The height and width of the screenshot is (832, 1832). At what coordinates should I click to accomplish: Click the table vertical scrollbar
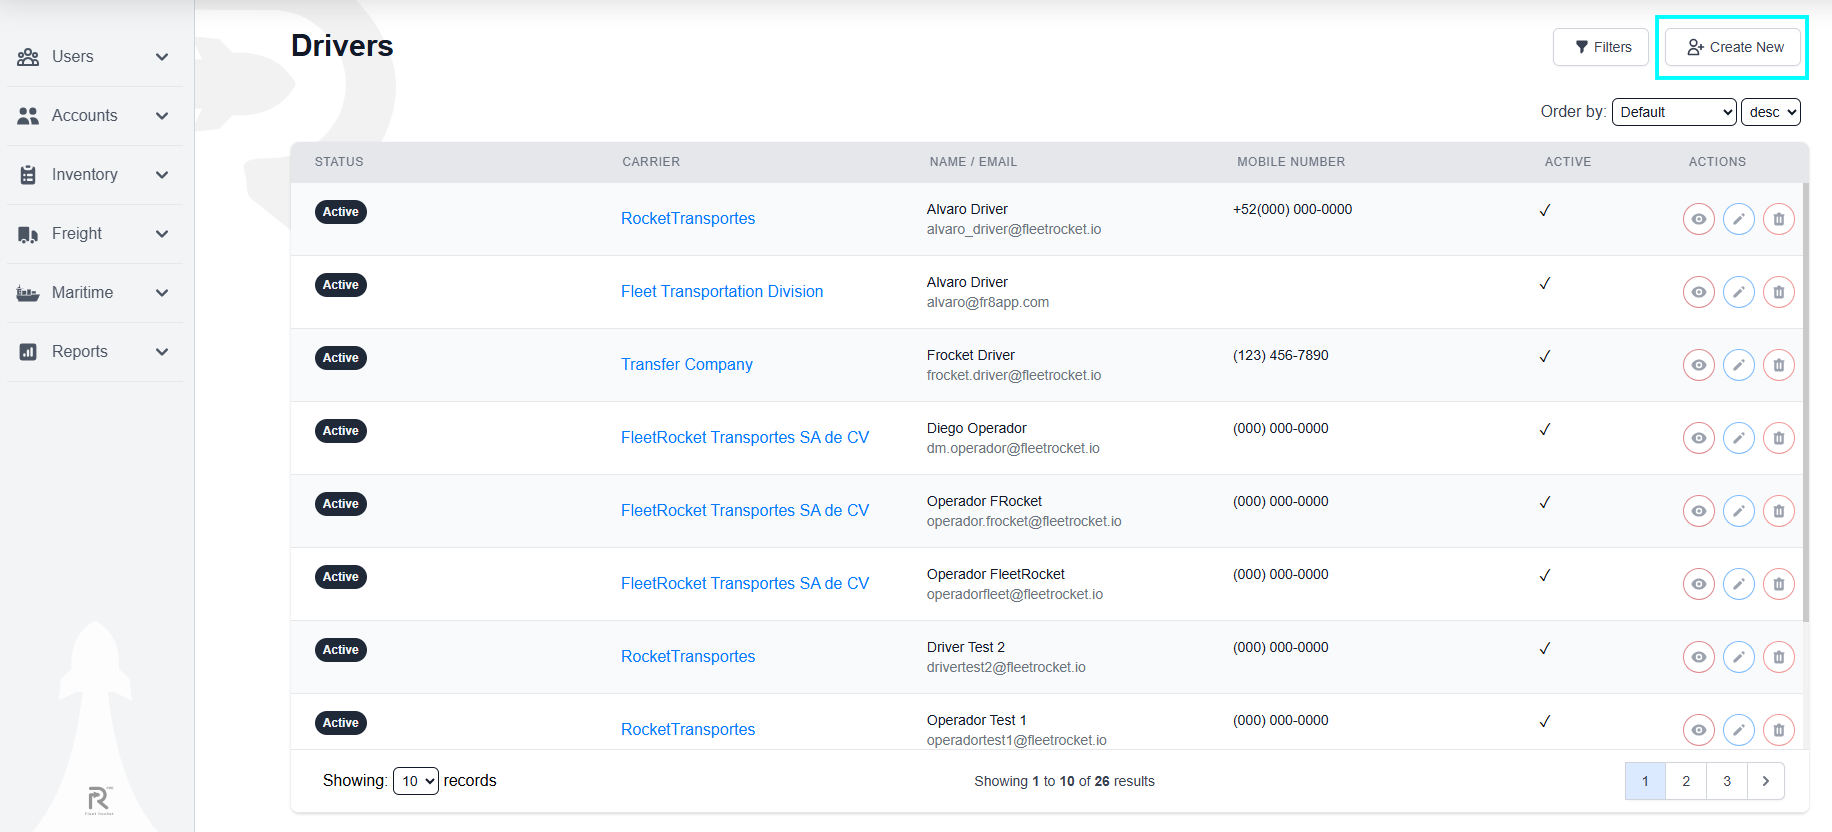[1806, 400]
